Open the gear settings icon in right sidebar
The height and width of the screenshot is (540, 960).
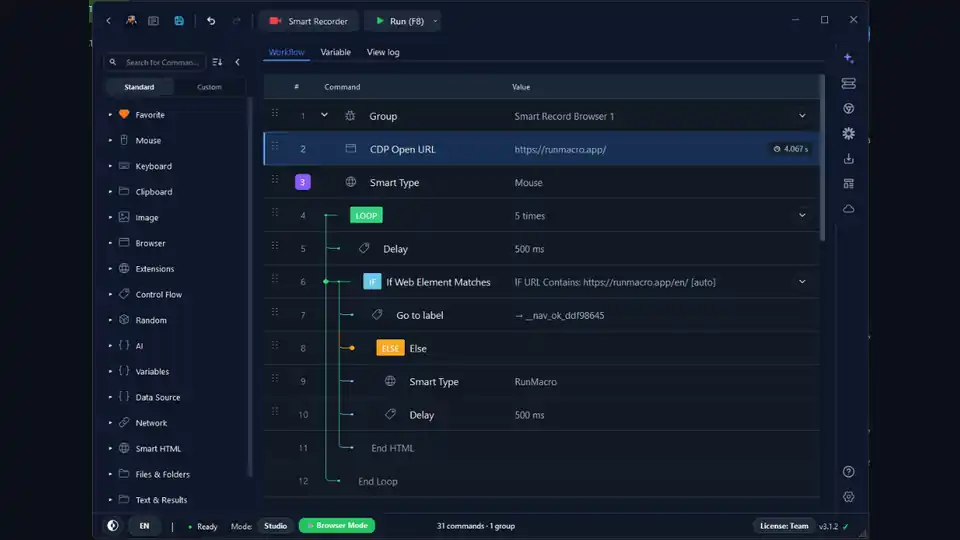click(849, 133)
